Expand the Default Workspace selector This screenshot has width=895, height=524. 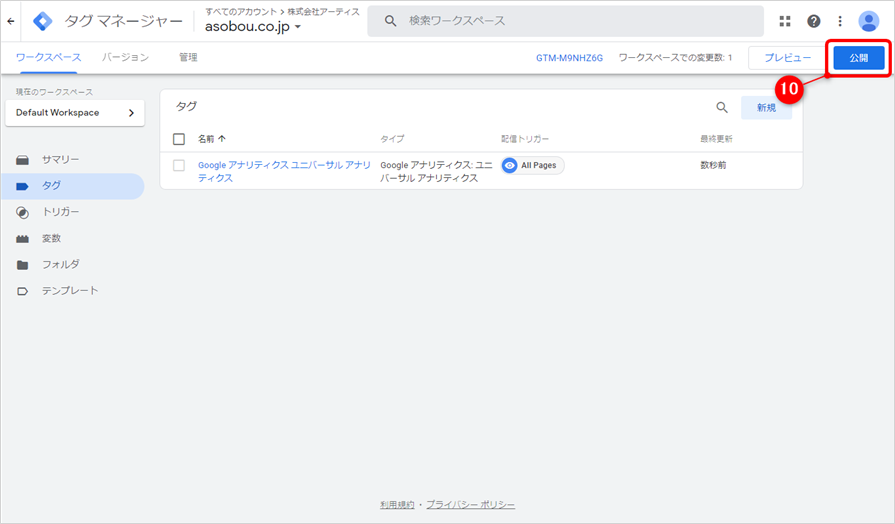(x=75, y=112)
